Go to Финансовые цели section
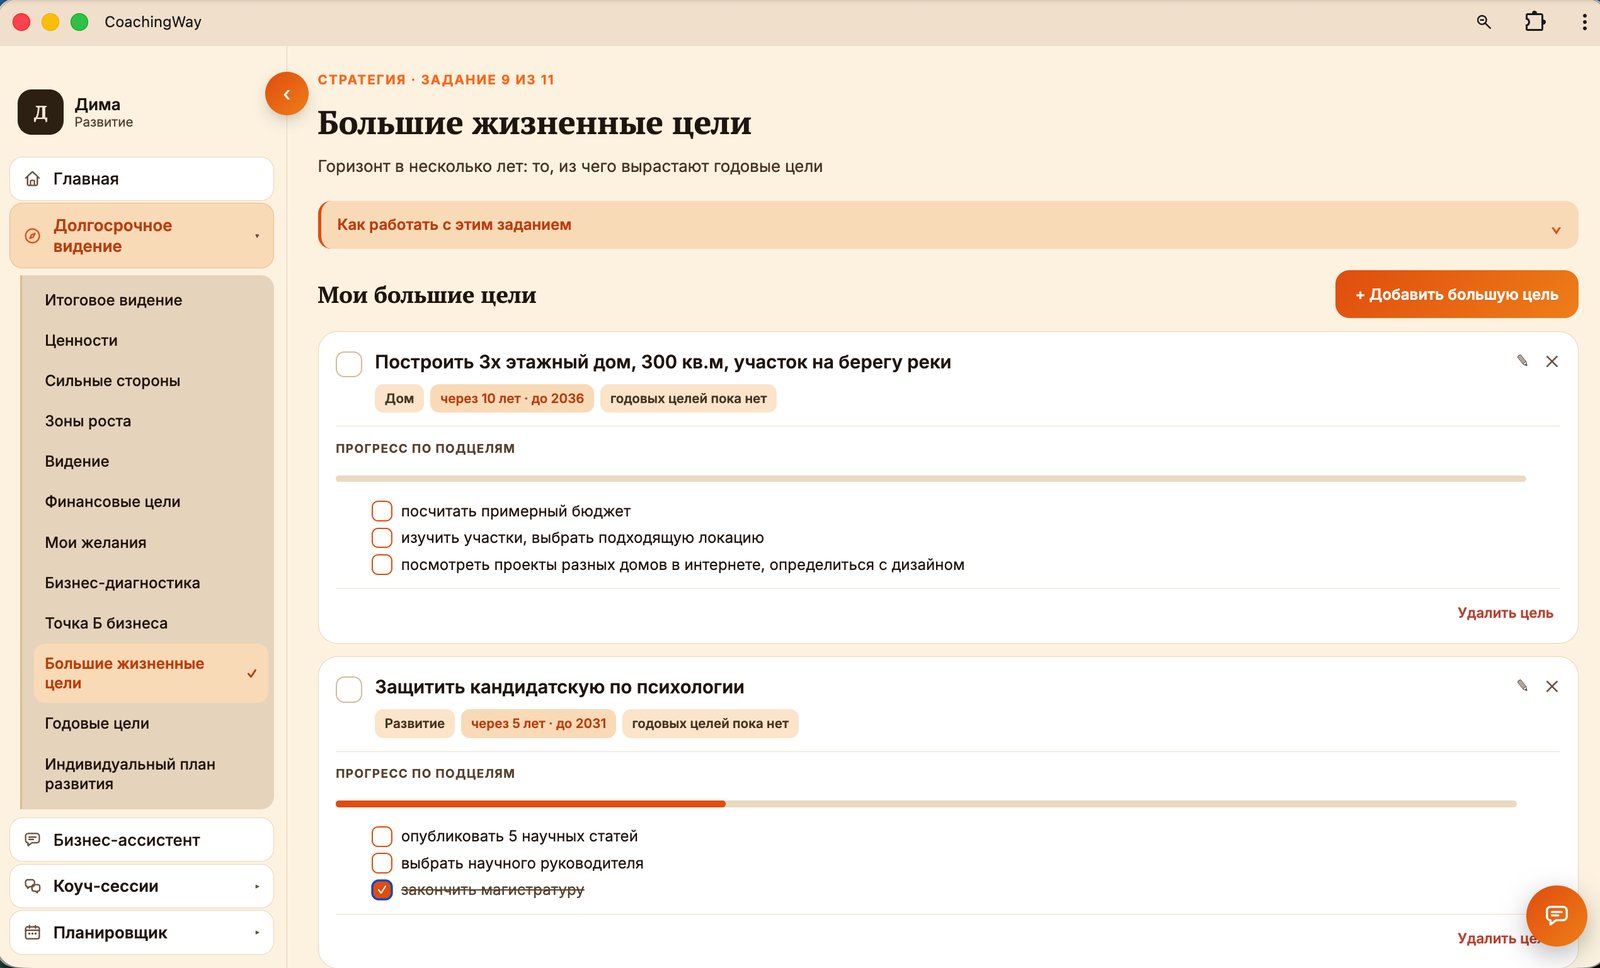 112,502
